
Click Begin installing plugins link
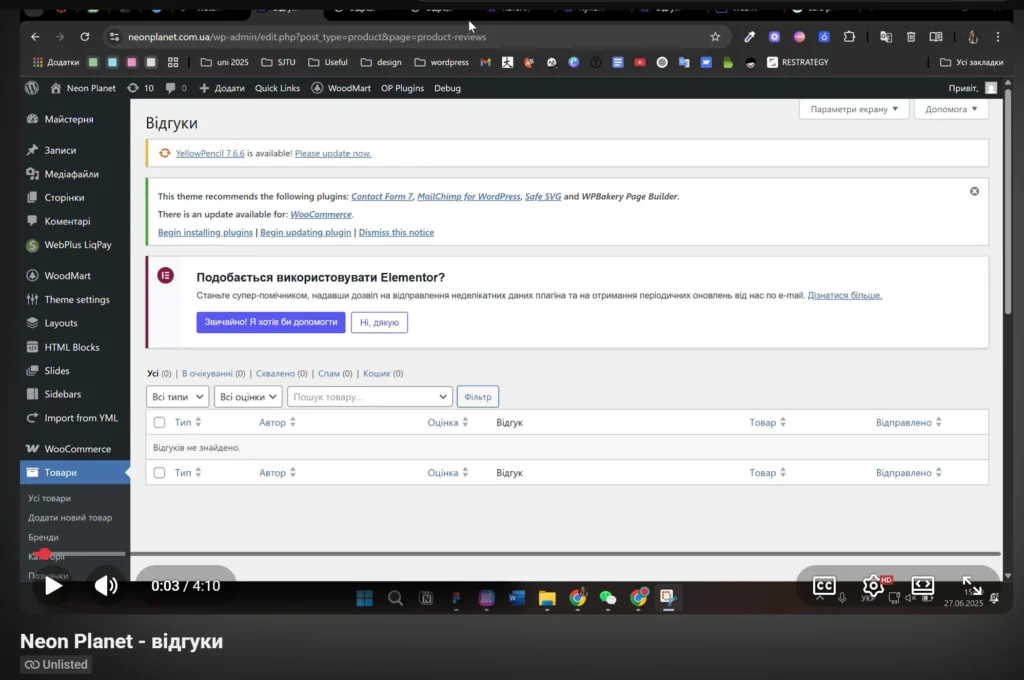[205, 232]
